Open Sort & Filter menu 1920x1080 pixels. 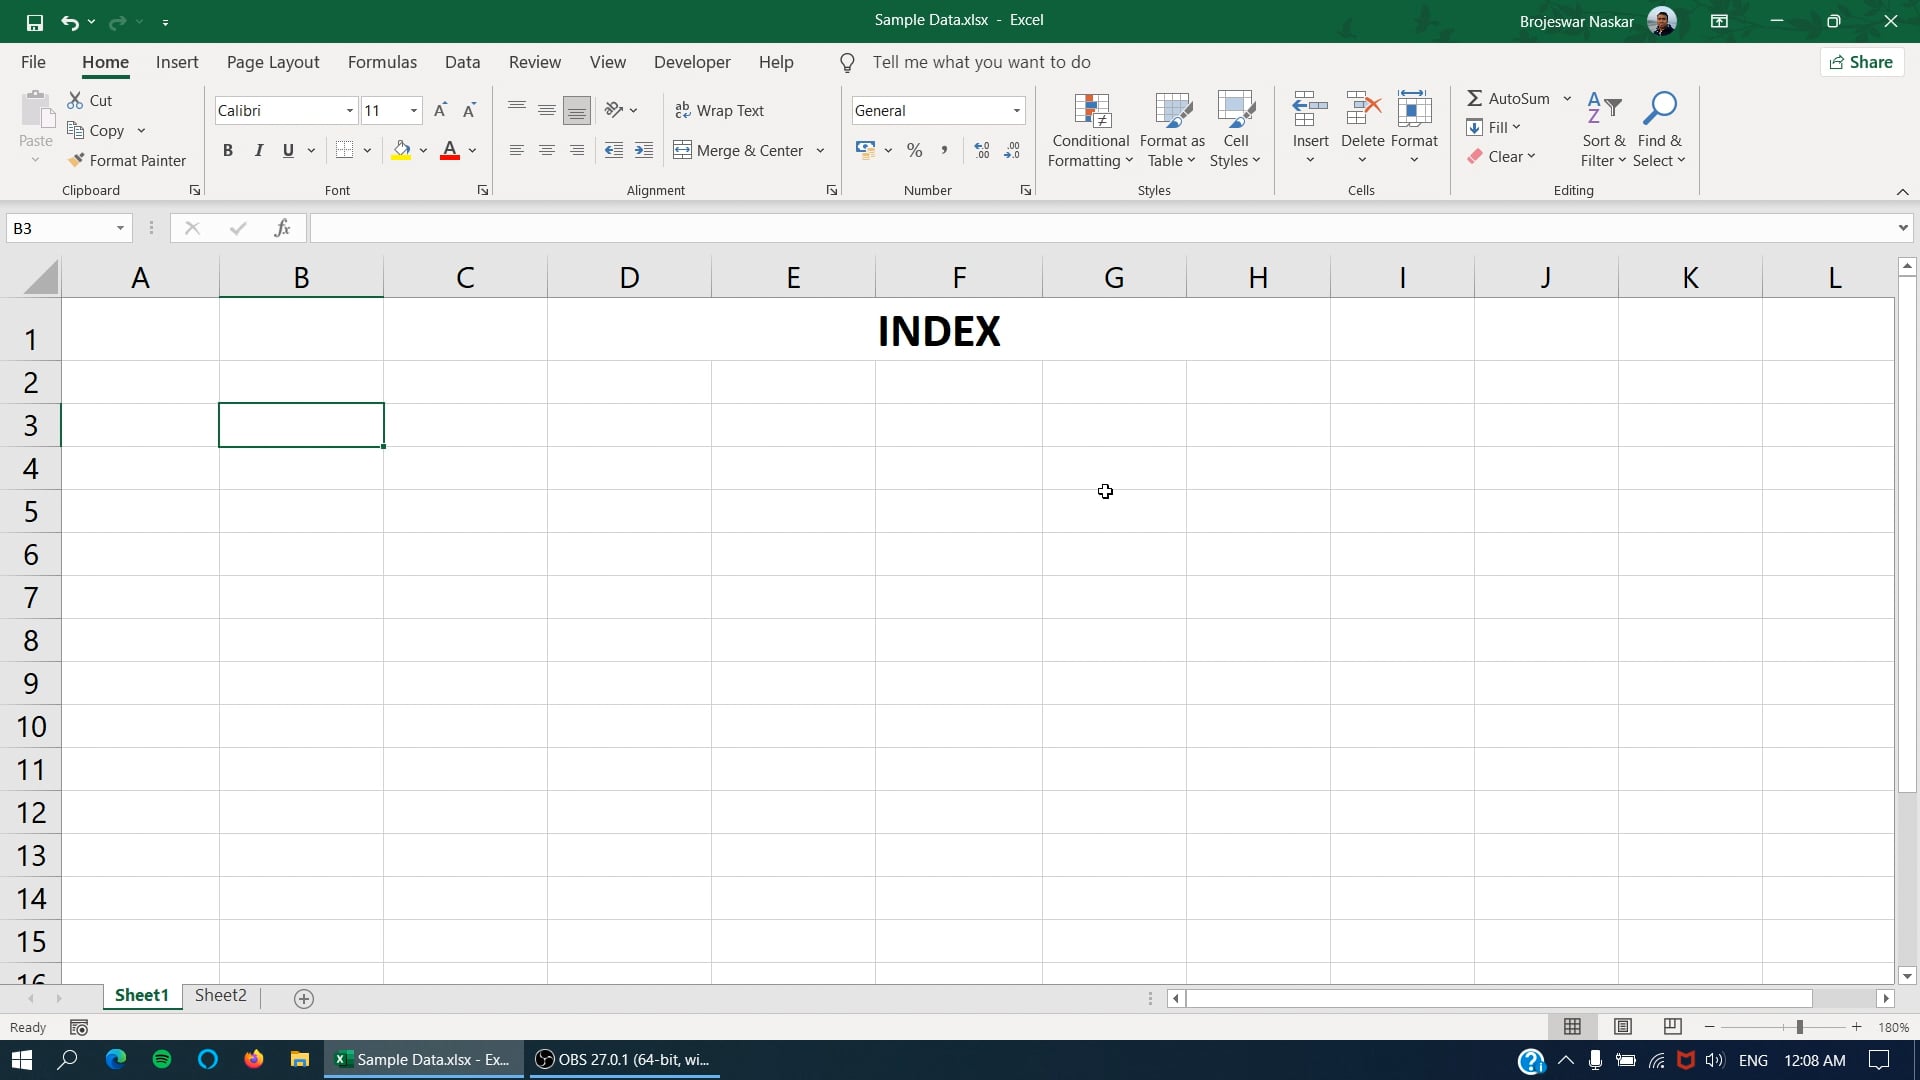[x=1604, y=130]
